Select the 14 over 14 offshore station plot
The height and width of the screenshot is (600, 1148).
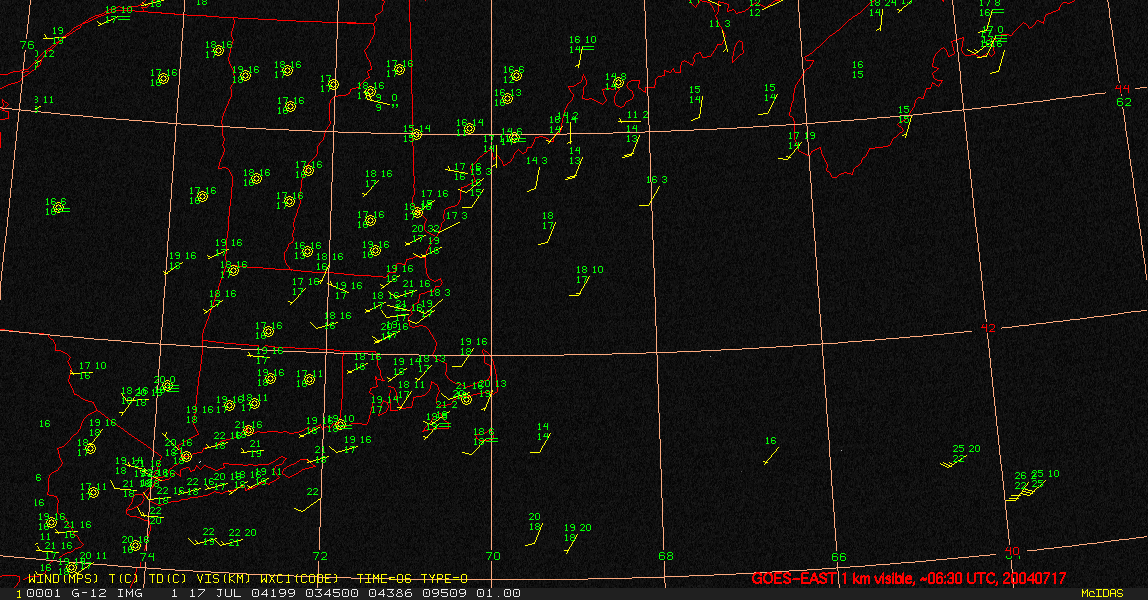pos(543,432)
